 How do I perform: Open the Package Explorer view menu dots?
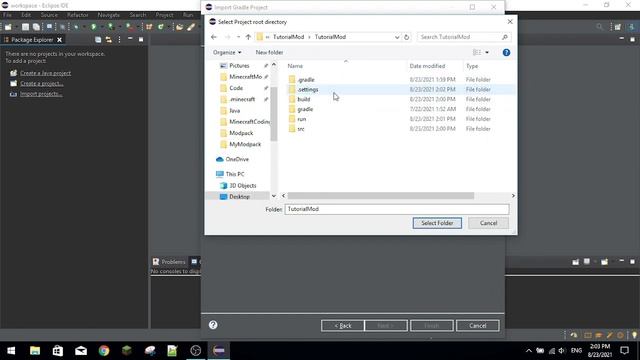click(x=119, y=40)
